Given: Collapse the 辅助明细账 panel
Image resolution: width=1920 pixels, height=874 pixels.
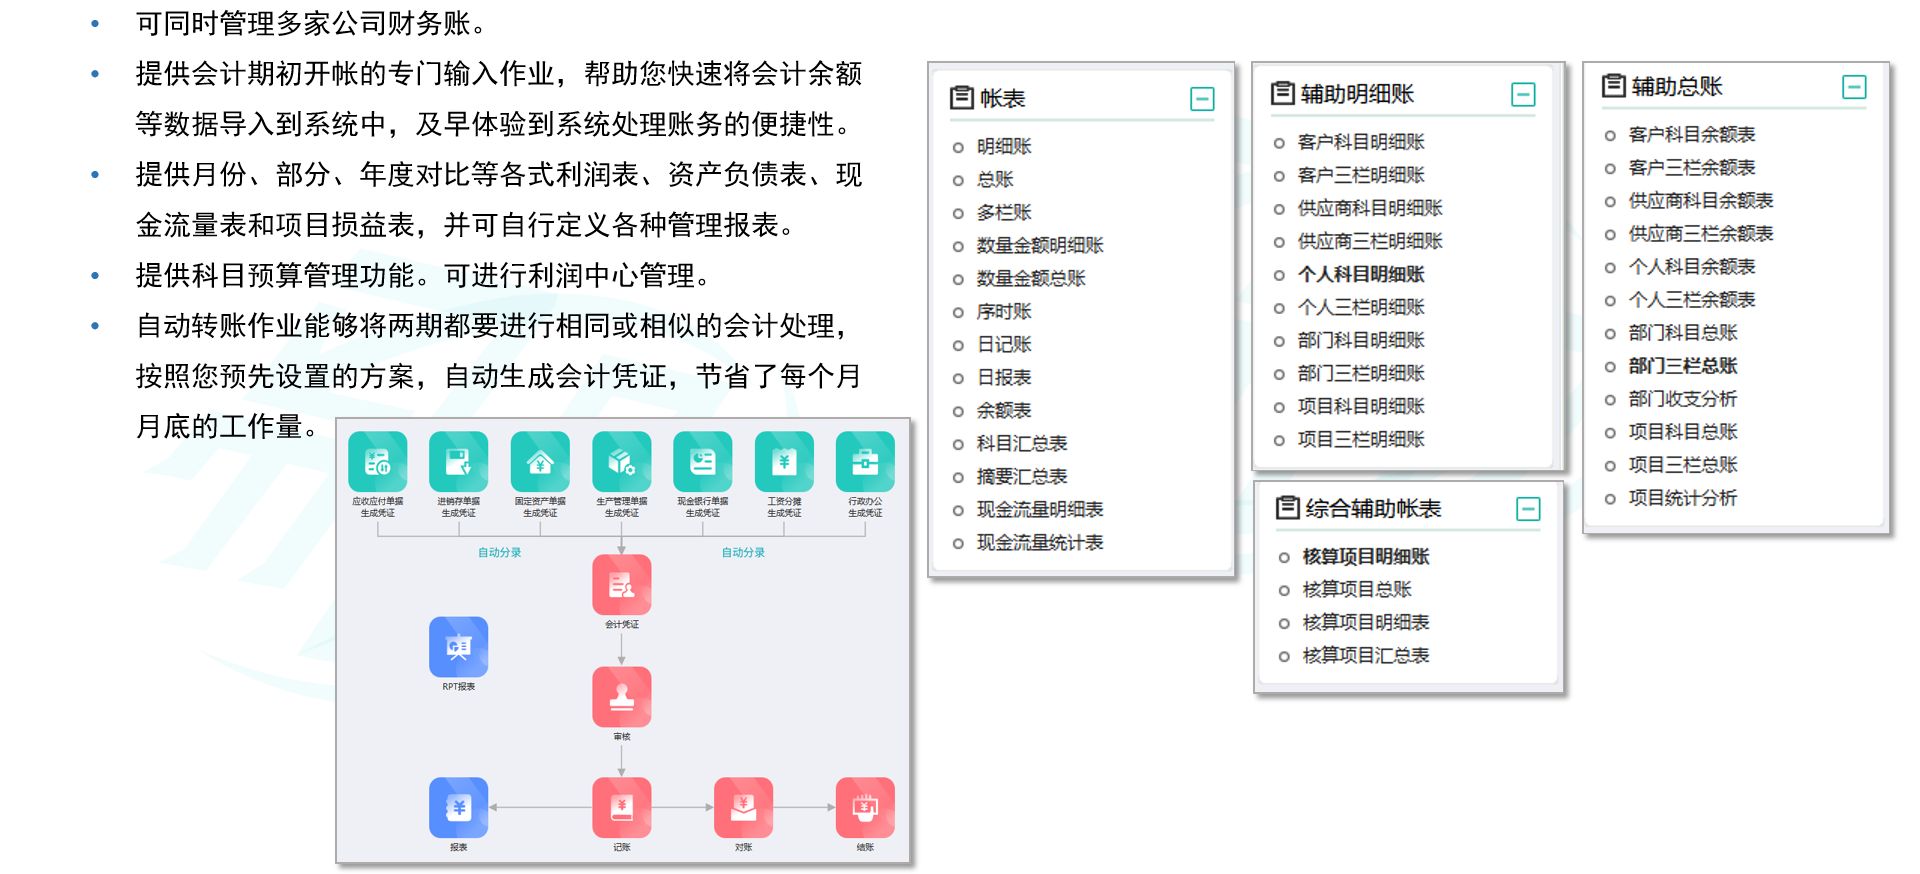Looking at the screenshot, I should point(1523,95).
